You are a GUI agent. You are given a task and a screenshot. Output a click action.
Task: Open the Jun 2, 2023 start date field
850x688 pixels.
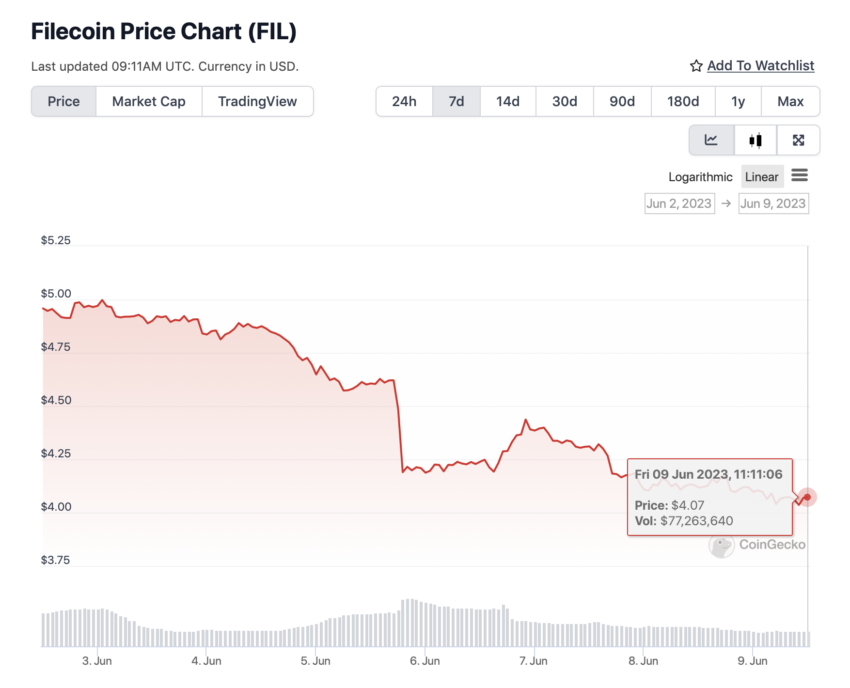pos(679,204)
